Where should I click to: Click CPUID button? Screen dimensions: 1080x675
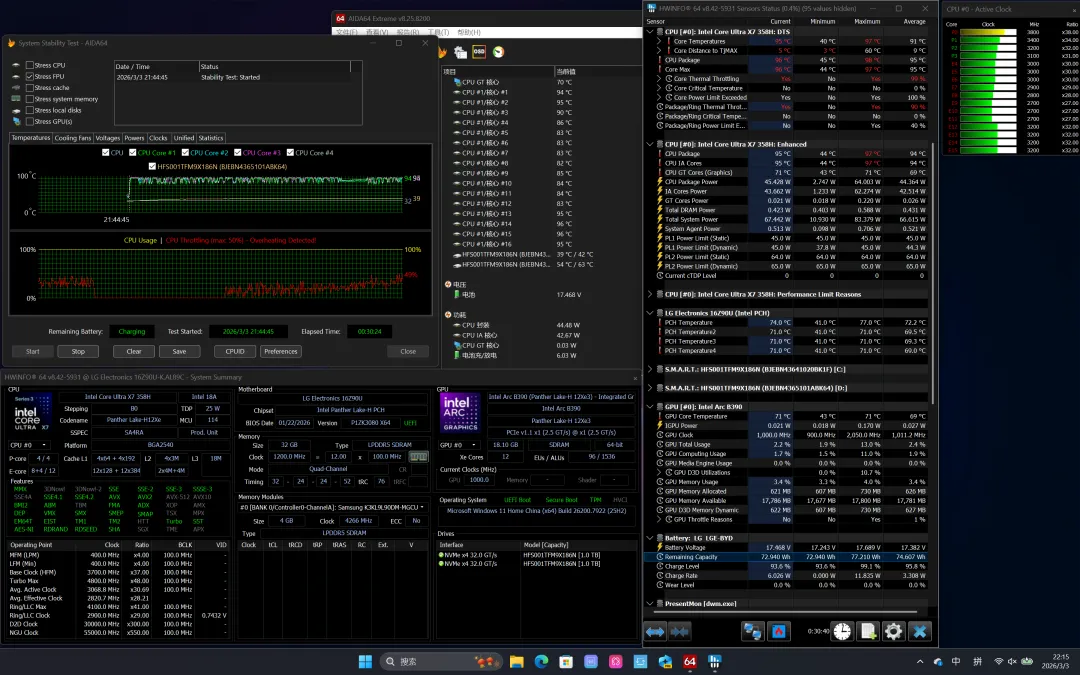coord(235,351)
